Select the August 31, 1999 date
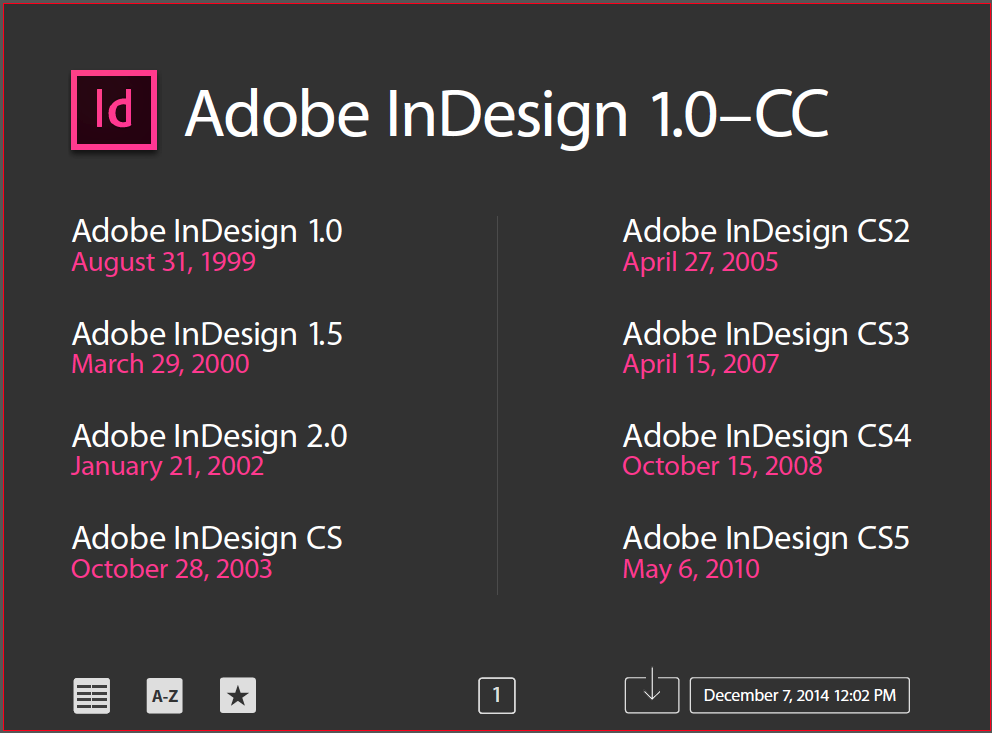This screenshot has height=733, width=992. point(164,262)
